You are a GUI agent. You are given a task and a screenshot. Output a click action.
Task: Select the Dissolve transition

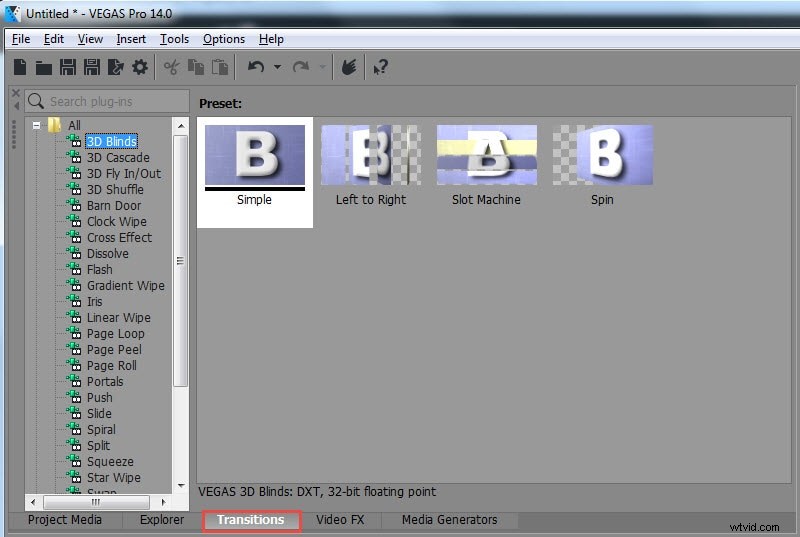(108, 253)
